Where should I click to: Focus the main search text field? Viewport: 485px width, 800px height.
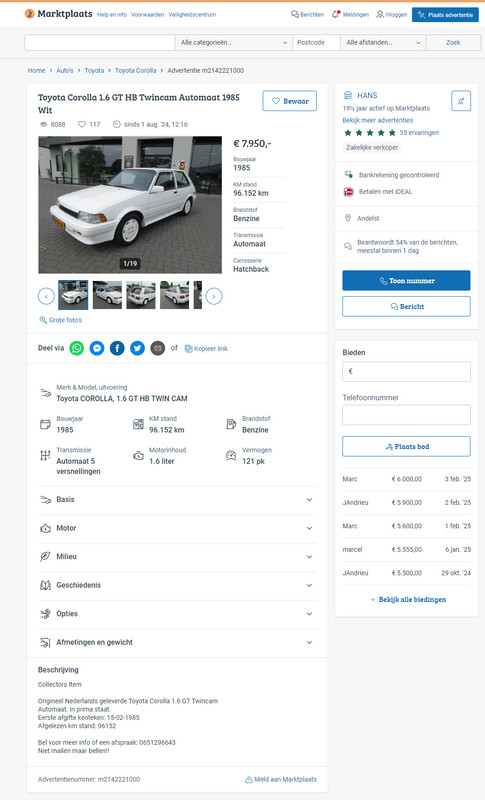point(99,42)
